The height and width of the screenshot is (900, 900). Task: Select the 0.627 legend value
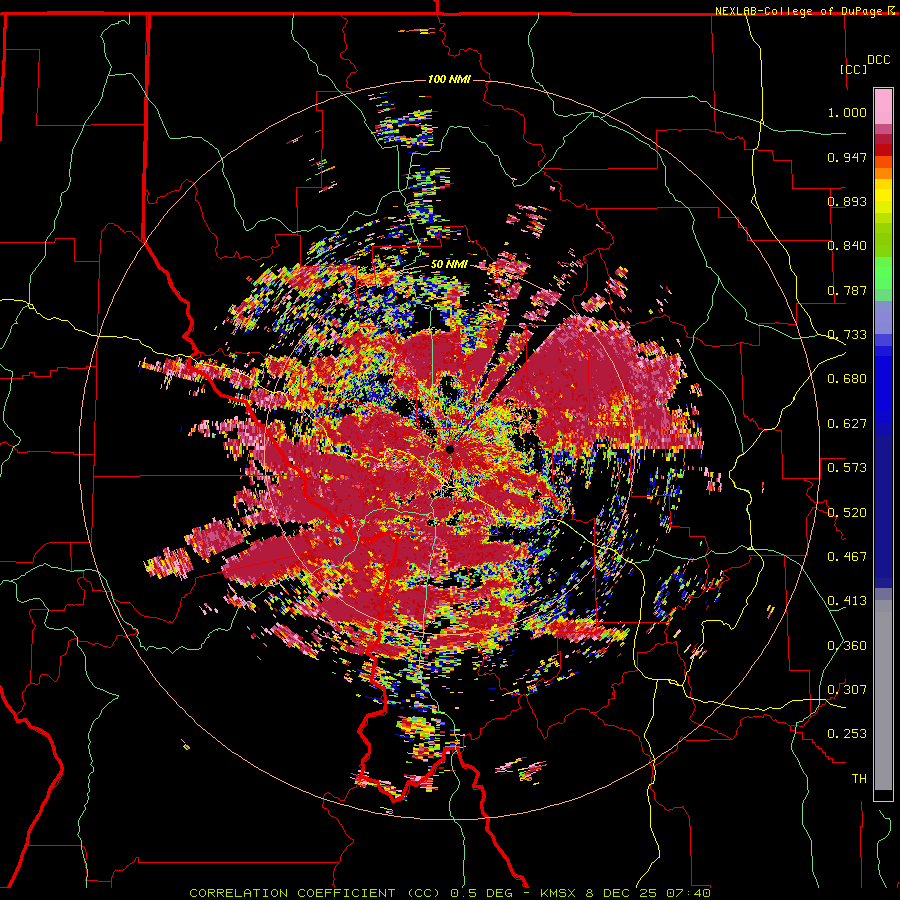(x=847, y=424)
